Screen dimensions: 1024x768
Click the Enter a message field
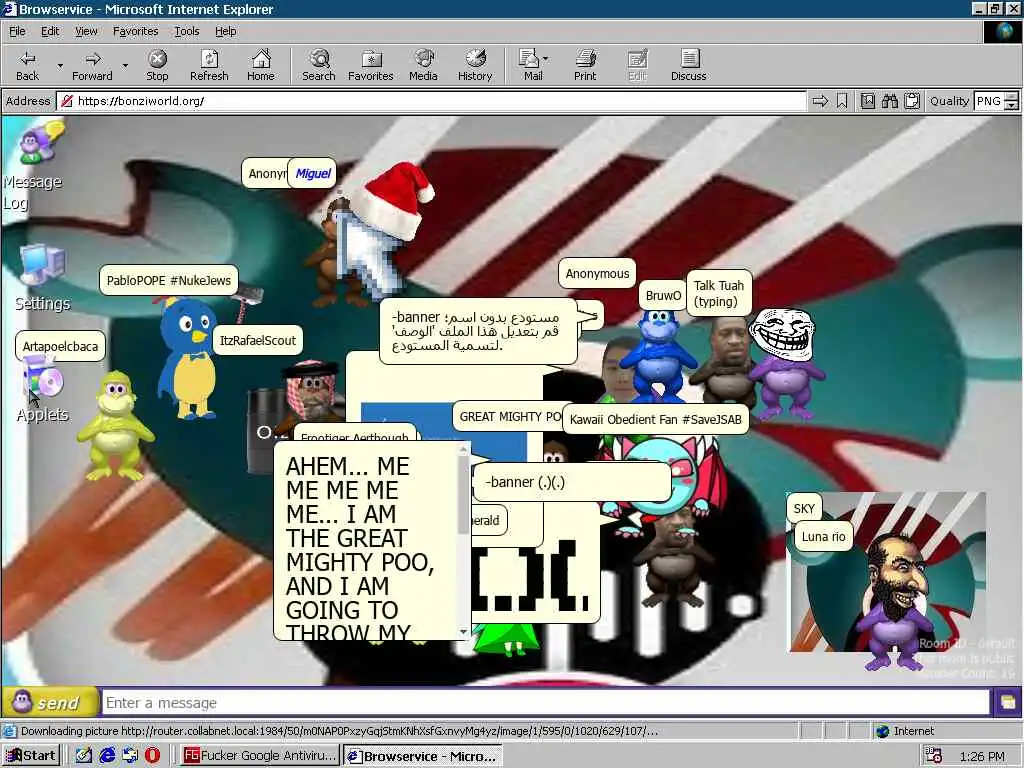click(x=545, y=703)
